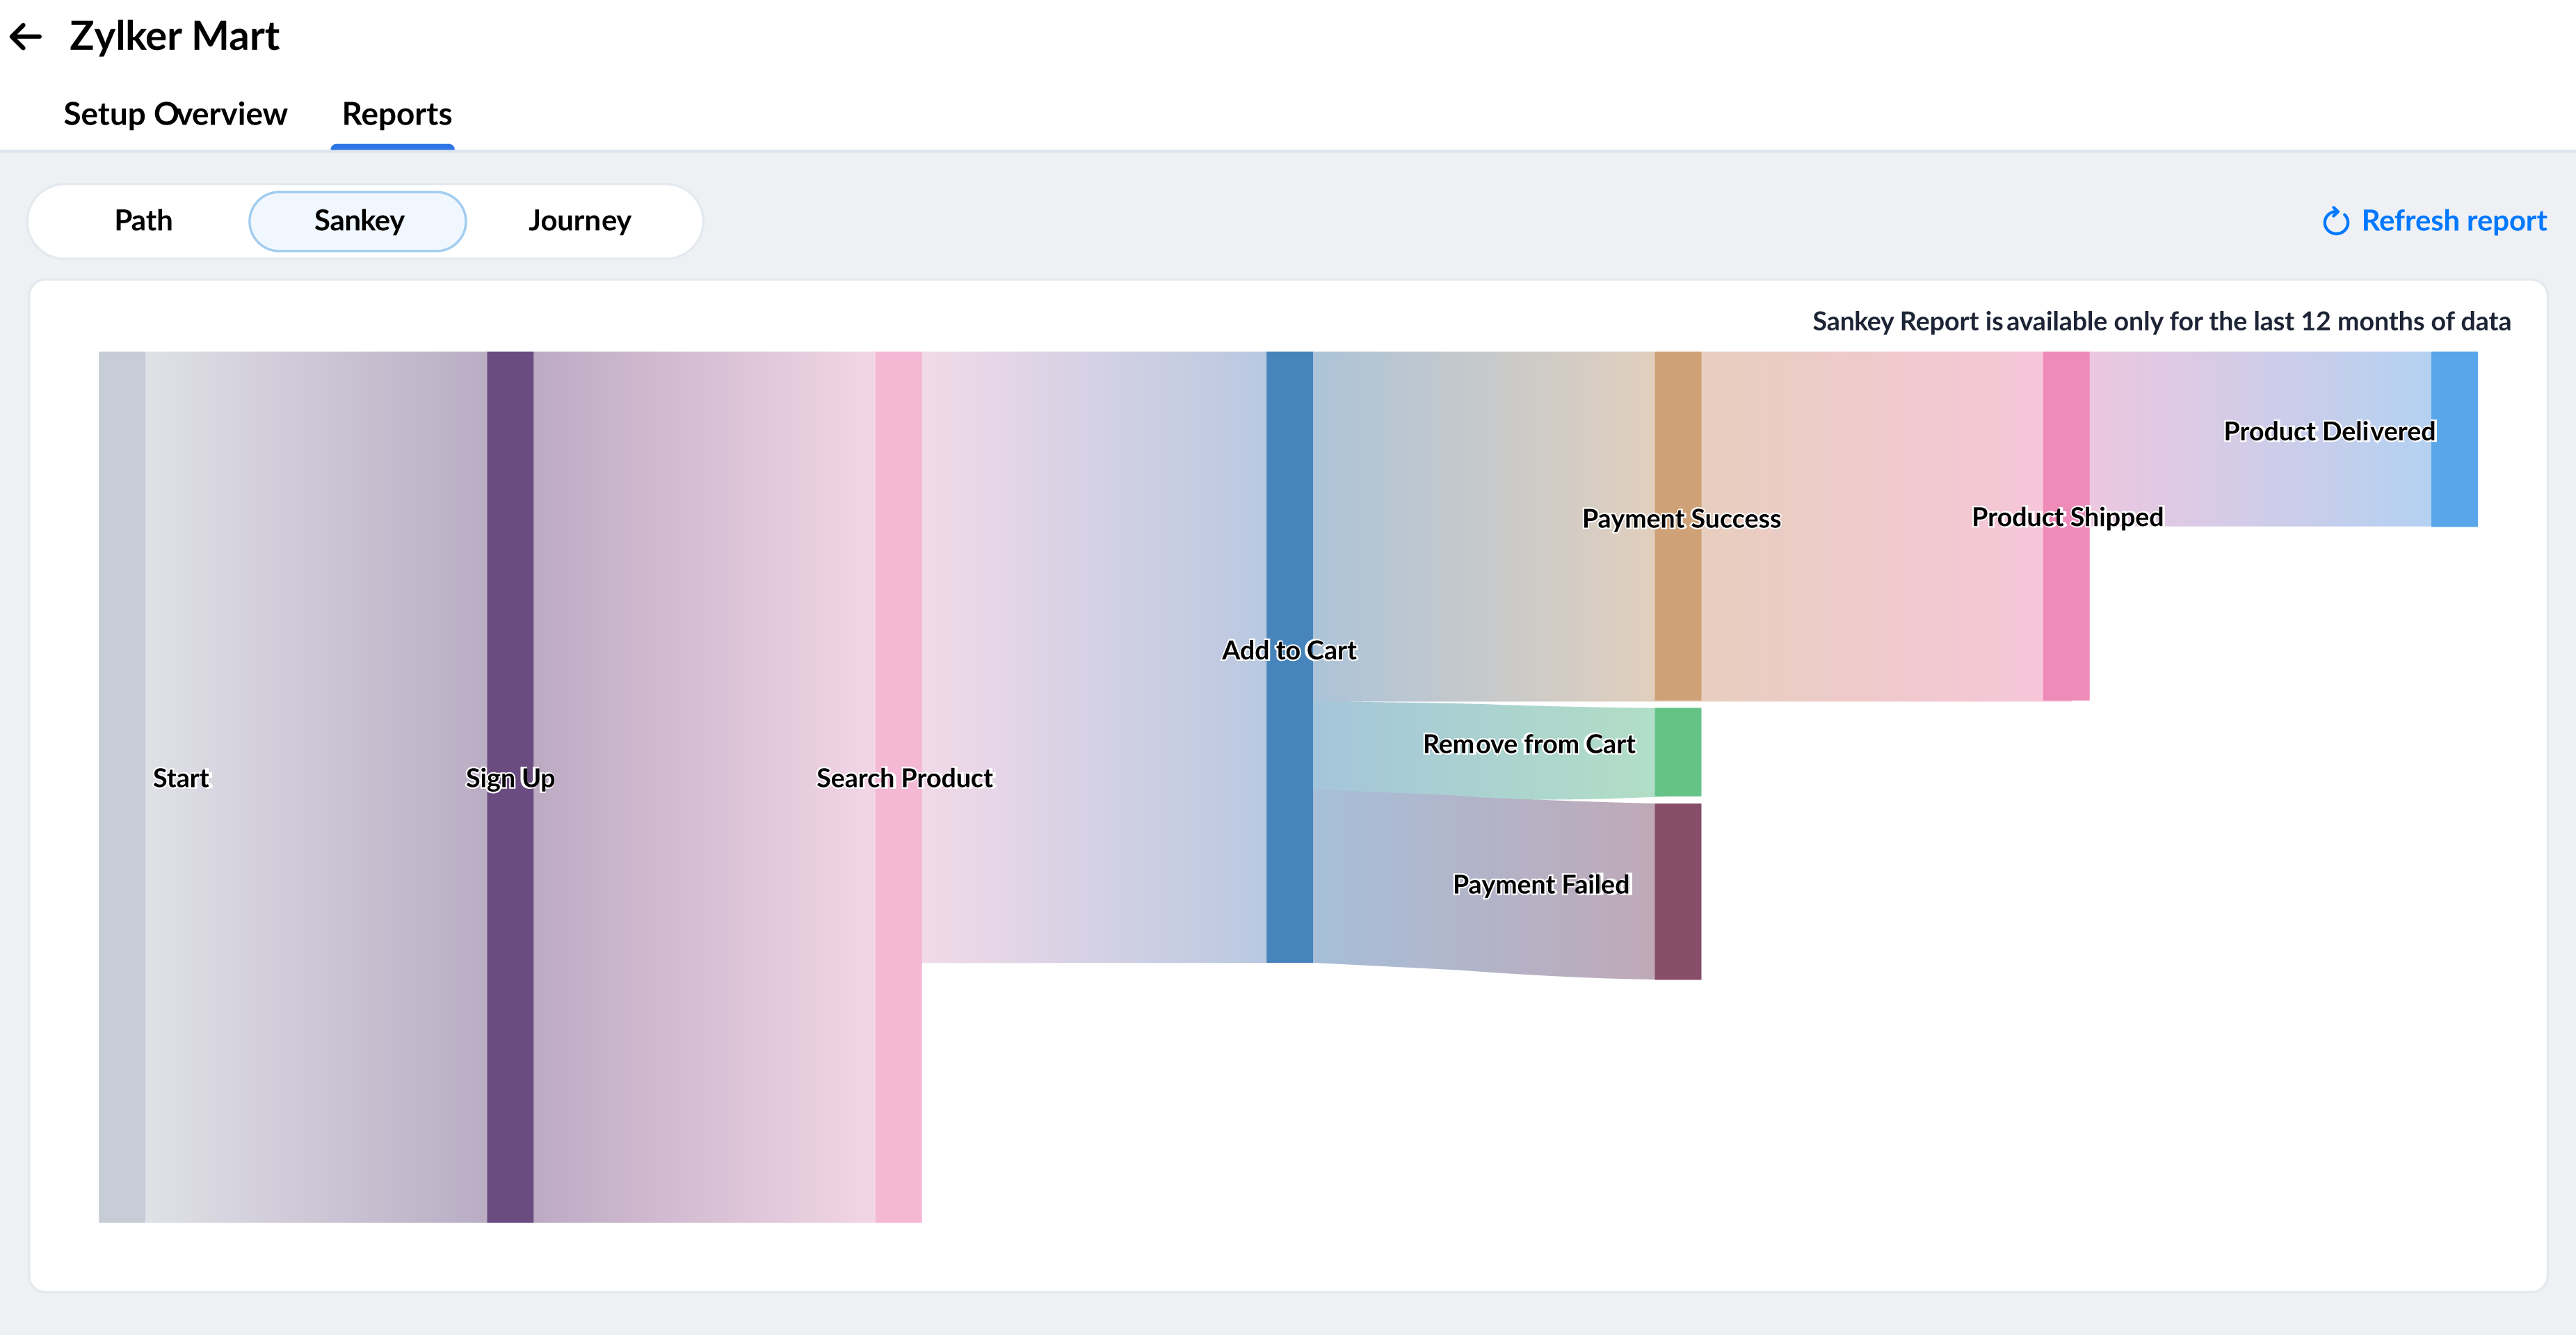
Task: Click the refresh report circular icon
Action: pos(2335,221)
